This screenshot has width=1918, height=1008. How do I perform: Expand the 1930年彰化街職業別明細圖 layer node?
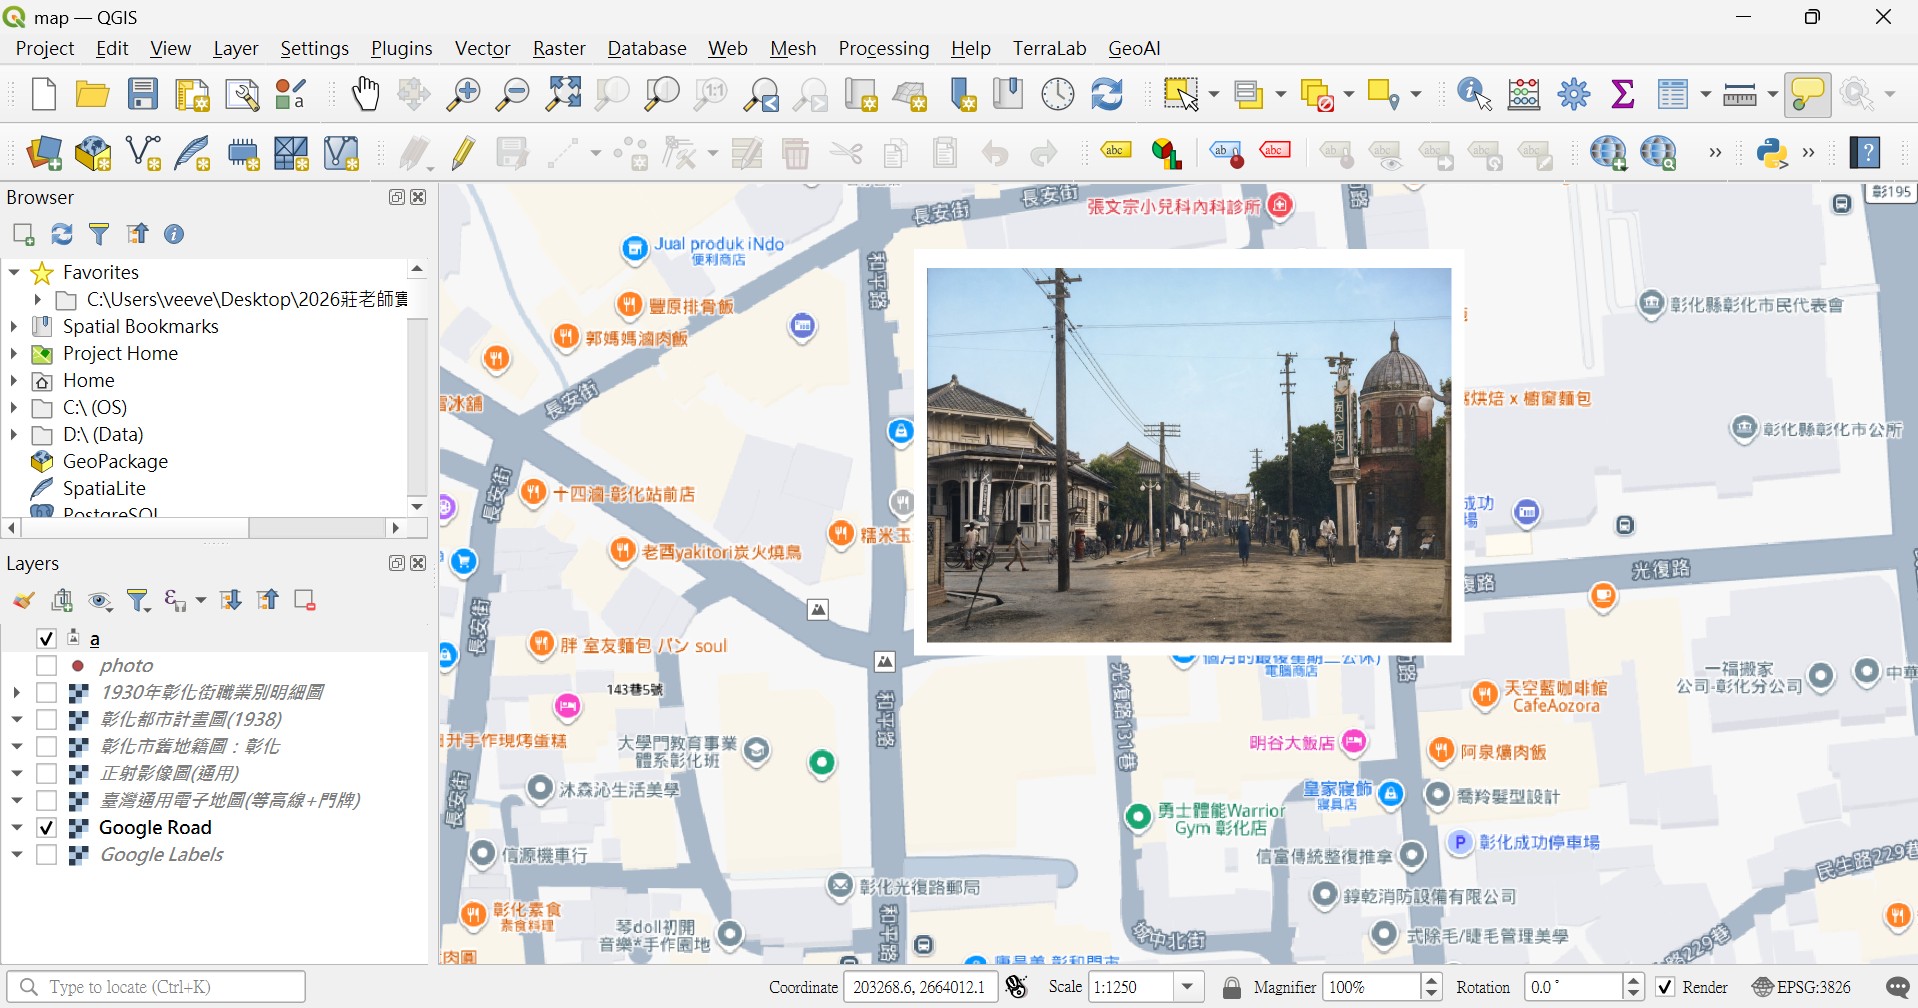click(x=16, y=692)
